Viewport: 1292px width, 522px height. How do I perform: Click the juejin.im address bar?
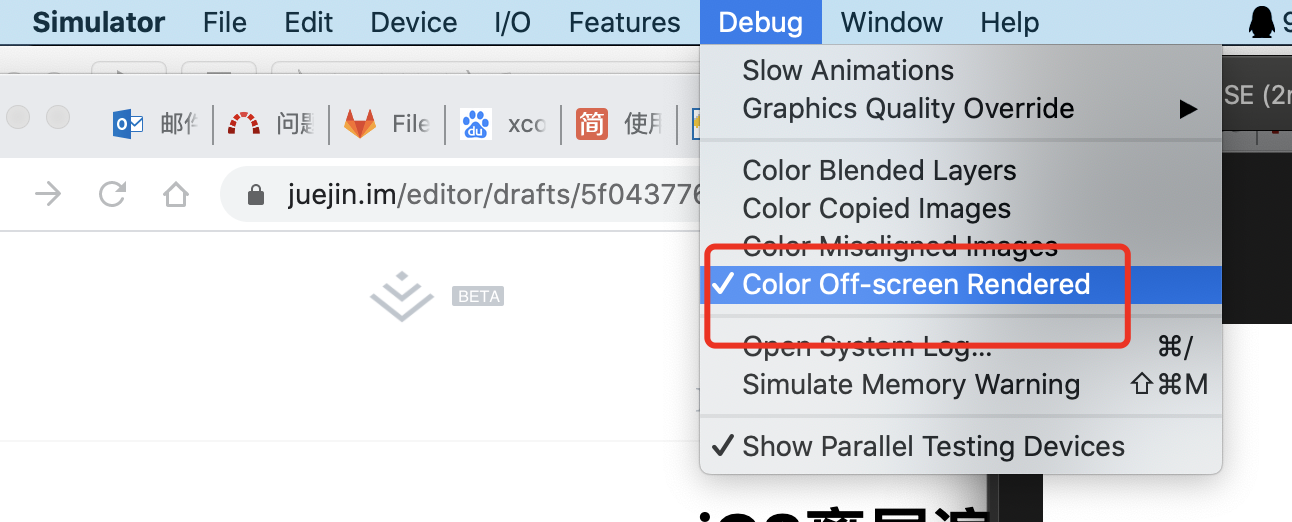click(x=480, y=194)
